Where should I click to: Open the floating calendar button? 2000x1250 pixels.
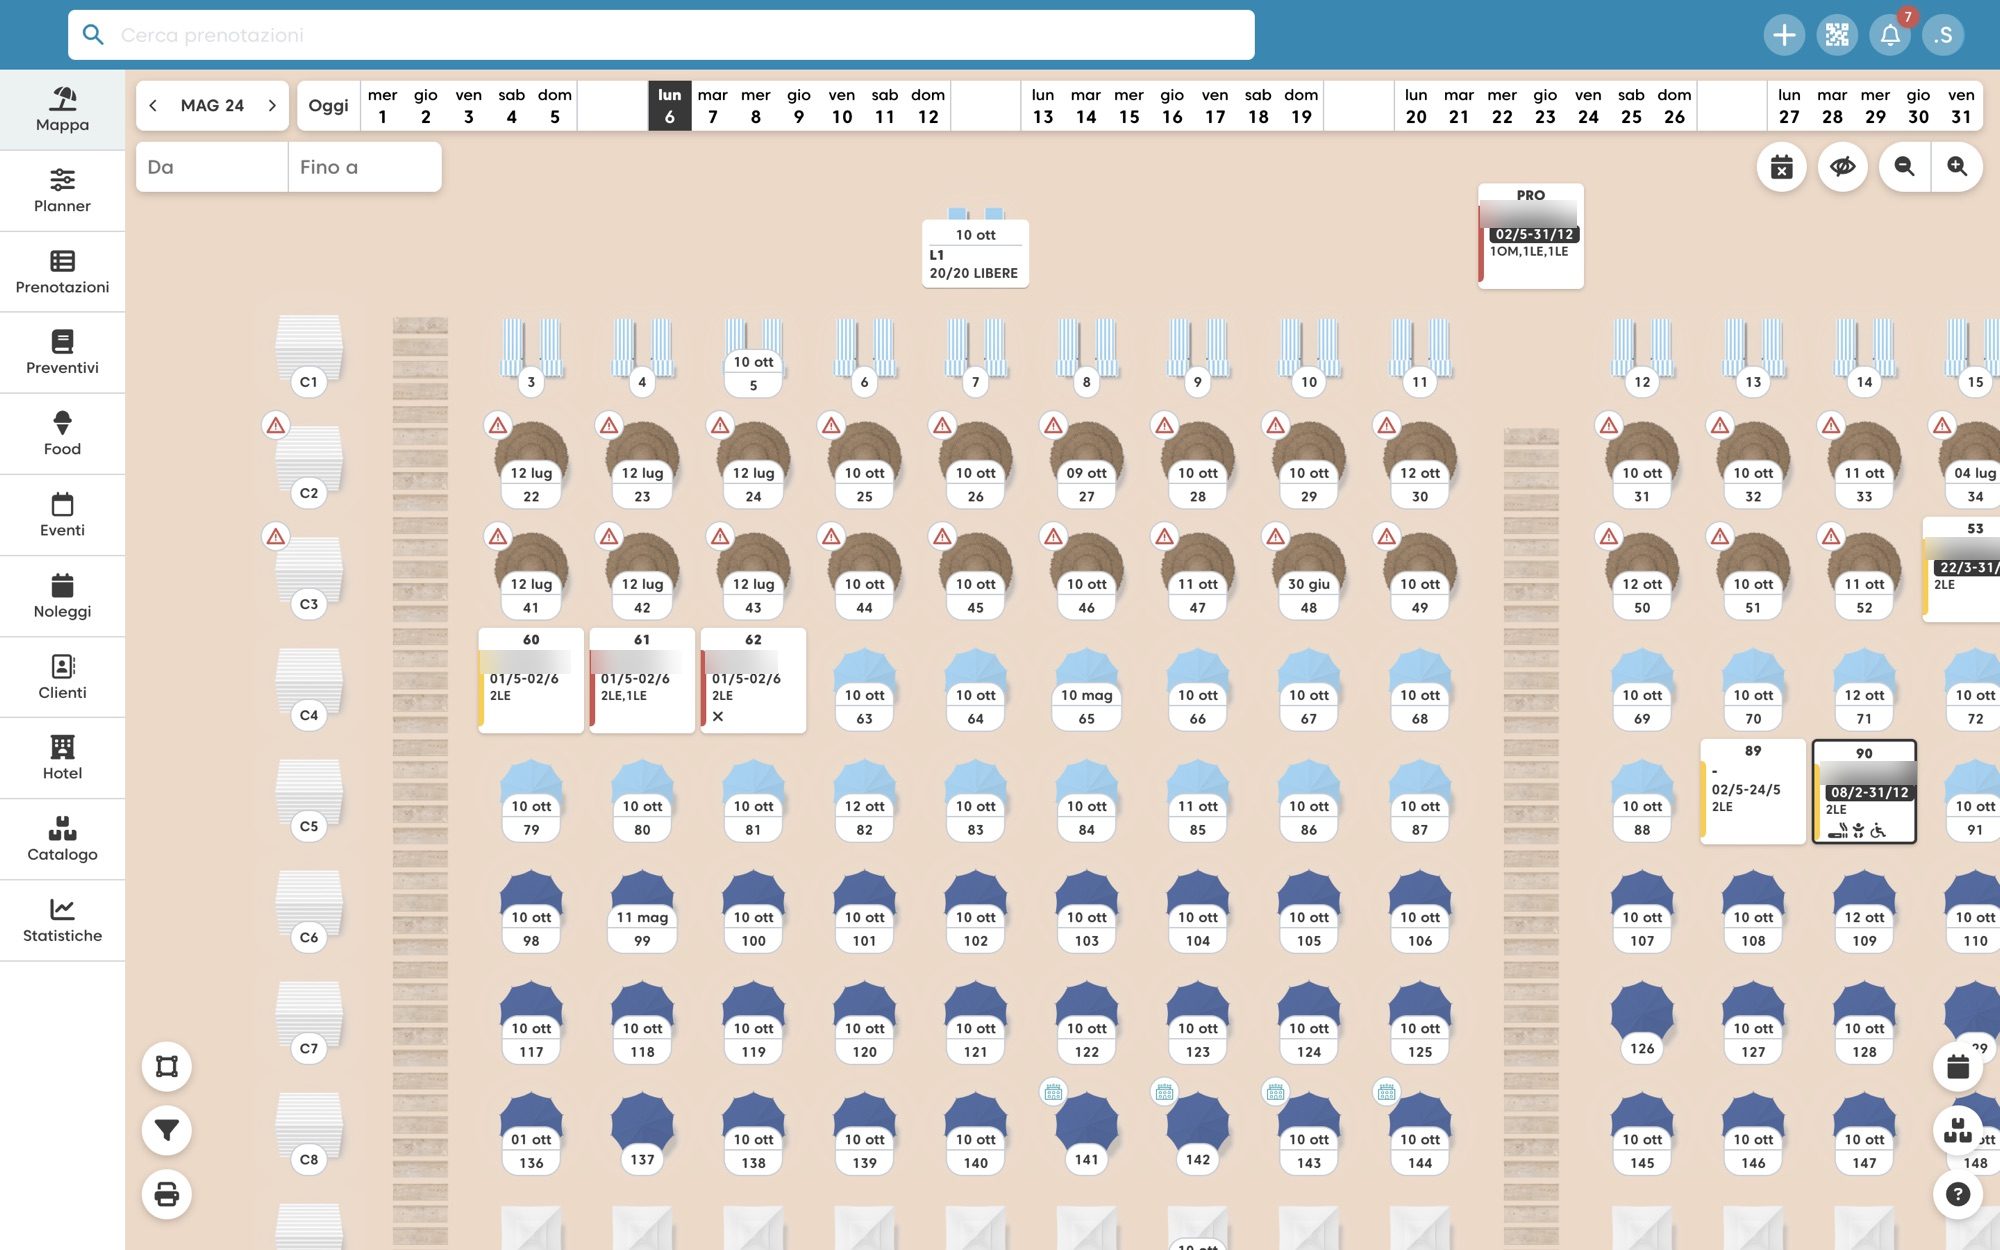[1958, 1067]
